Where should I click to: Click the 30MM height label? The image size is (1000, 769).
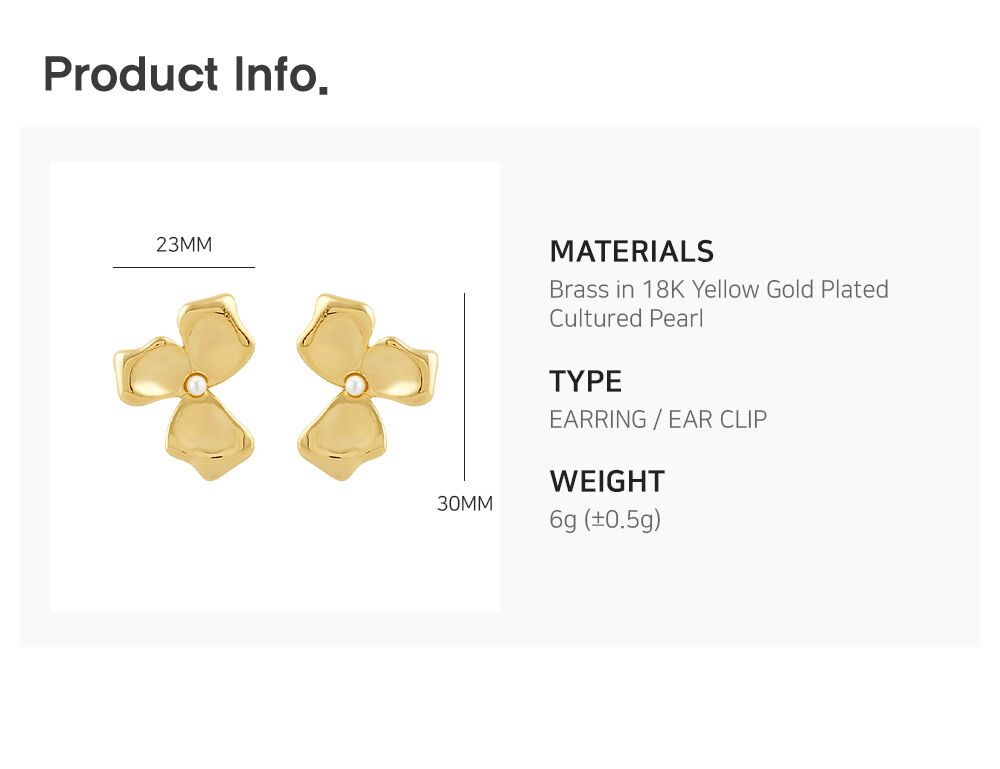(465, 504)
